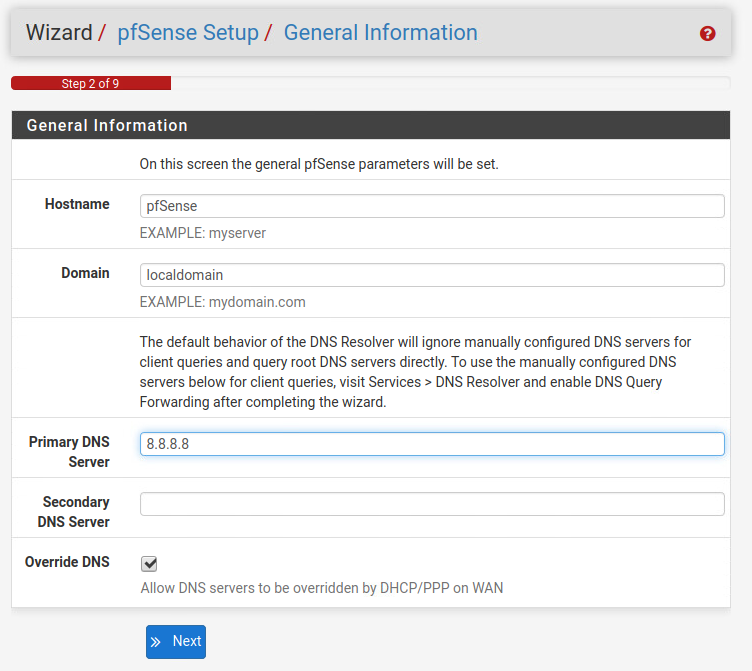Focus the Domain input field

point(432,275)
